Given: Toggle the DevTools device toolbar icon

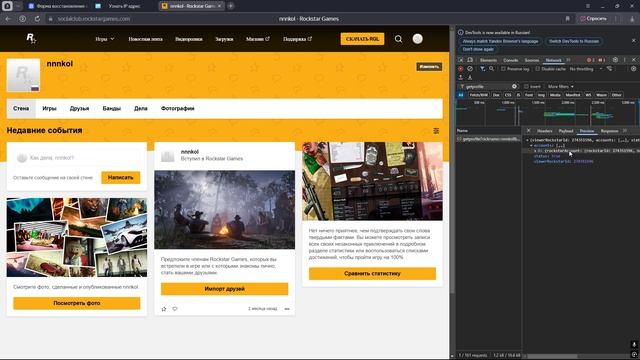Looking at the screenshot, I should coord(470,60).
